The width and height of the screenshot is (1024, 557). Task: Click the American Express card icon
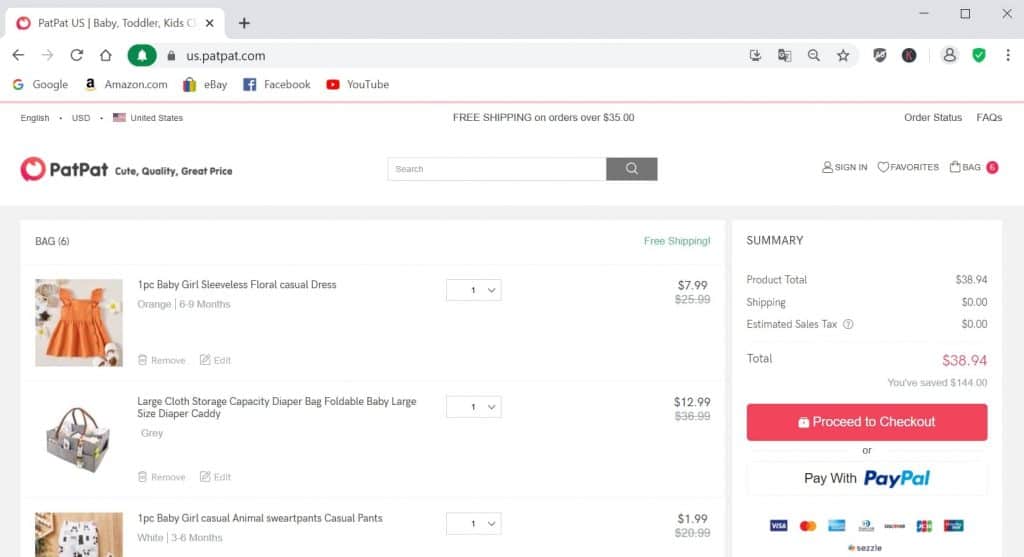click(x=837, y=526)
